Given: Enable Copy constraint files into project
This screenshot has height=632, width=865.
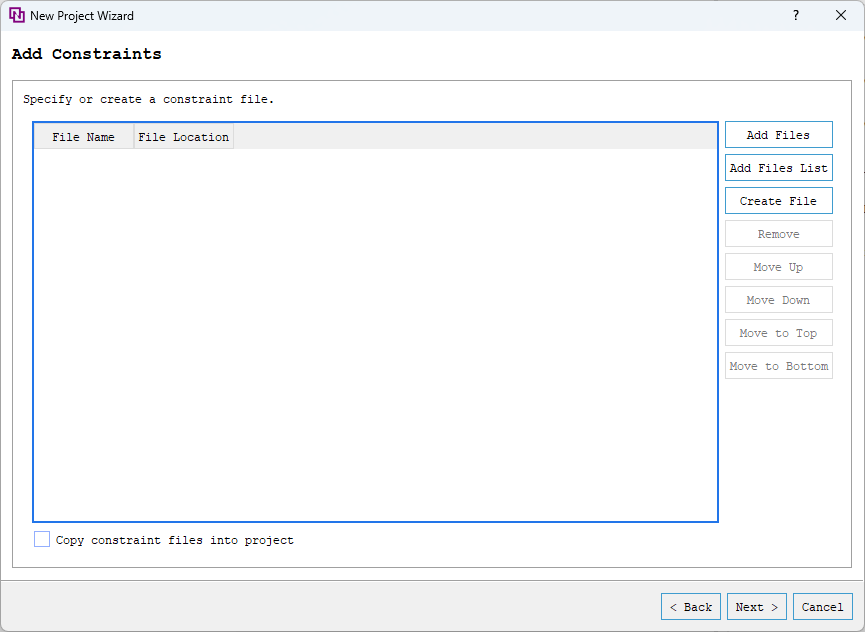Looking at the screenshot, I should (42, 539).
